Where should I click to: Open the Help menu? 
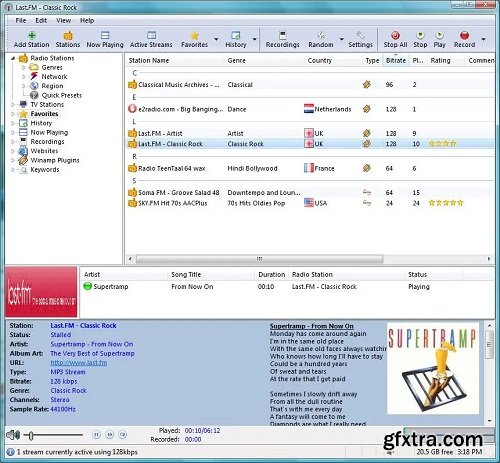click(87, 21)
